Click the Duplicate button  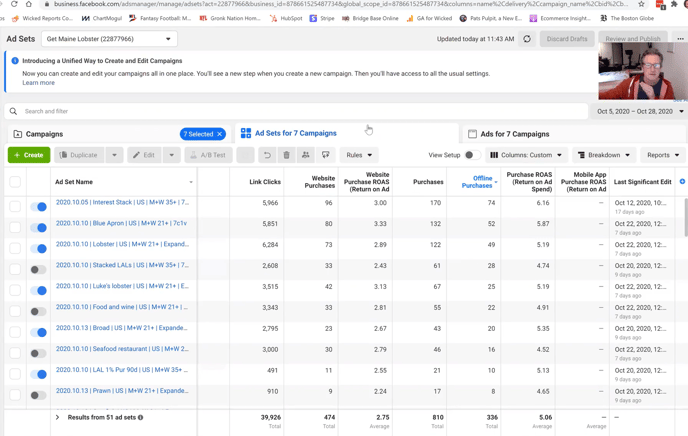(79, 155)
